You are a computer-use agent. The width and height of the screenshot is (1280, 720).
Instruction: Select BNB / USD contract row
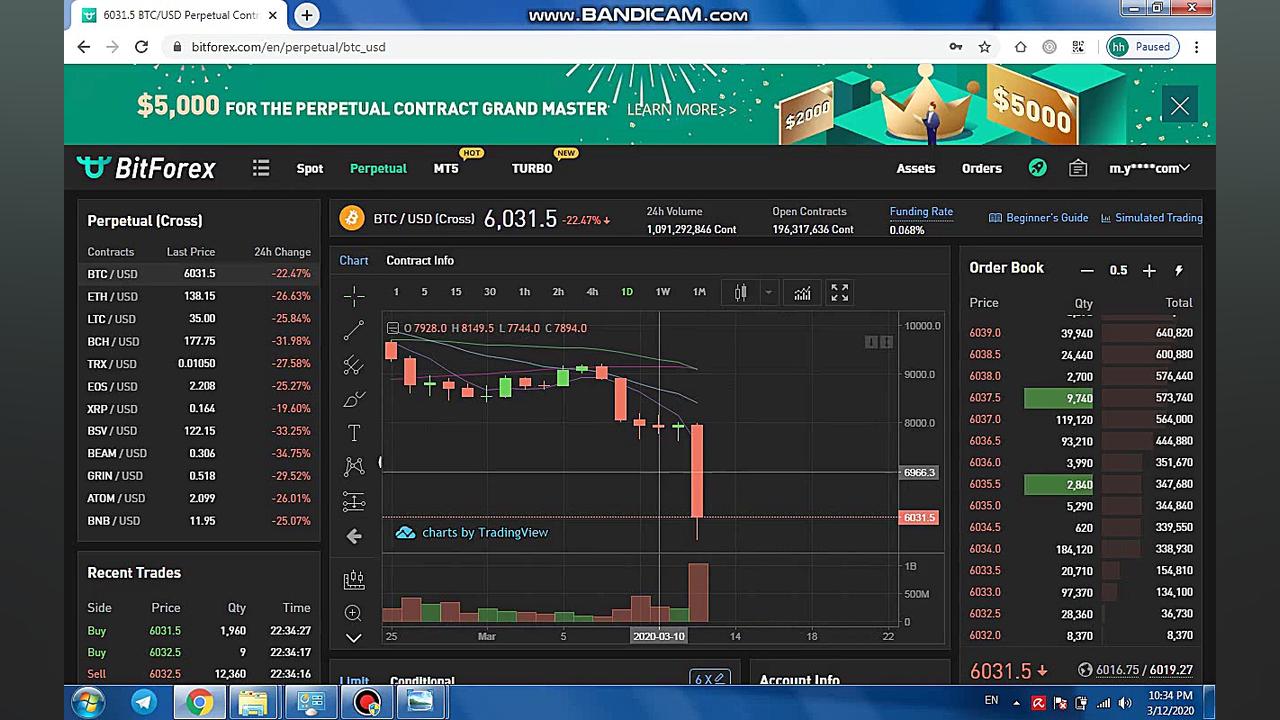point(199,521)
